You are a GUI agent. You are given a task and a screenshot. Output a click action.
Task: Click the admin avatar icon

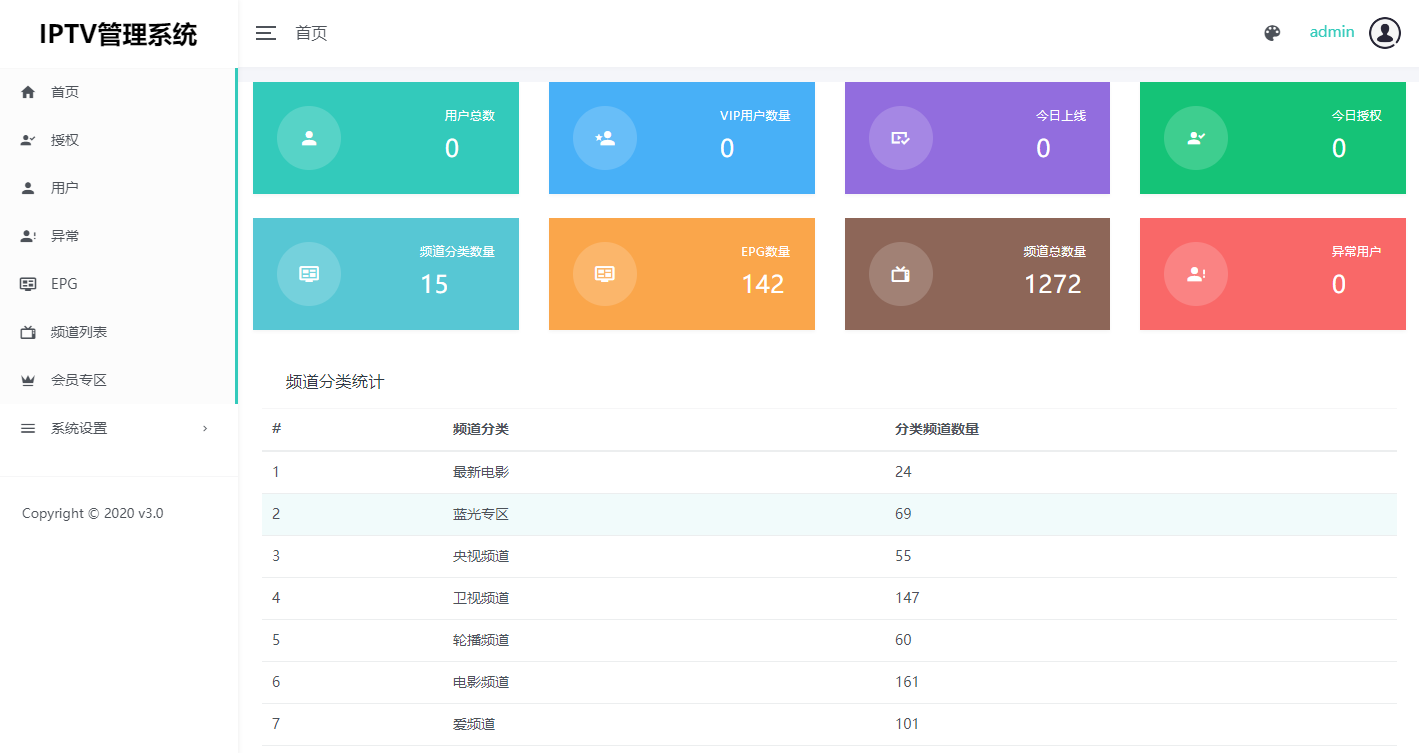pyautogui.click(x=1384, y=33)
